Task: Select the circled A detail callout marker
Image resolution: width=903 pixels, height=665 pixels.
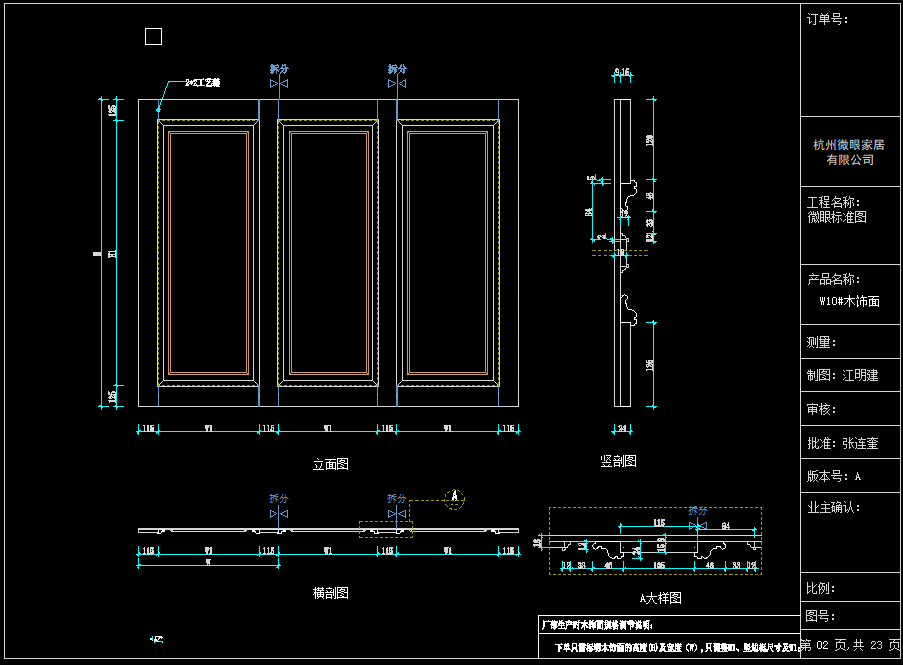Action: pos(455,497)
